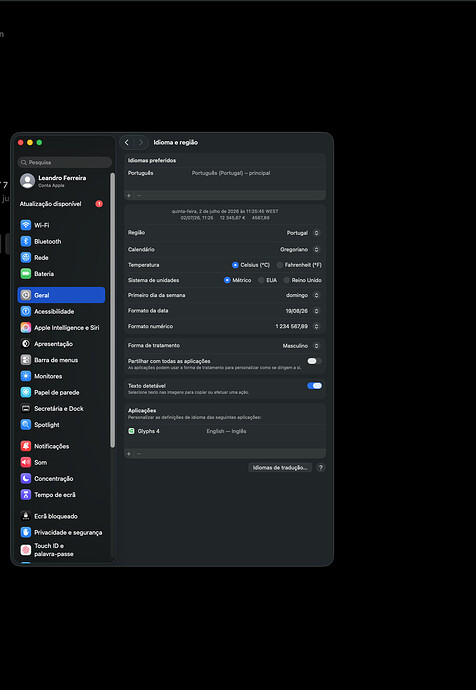Open Spotlight settings icon
The width and height of the screenshot is (476, 690).
point(26,425)
